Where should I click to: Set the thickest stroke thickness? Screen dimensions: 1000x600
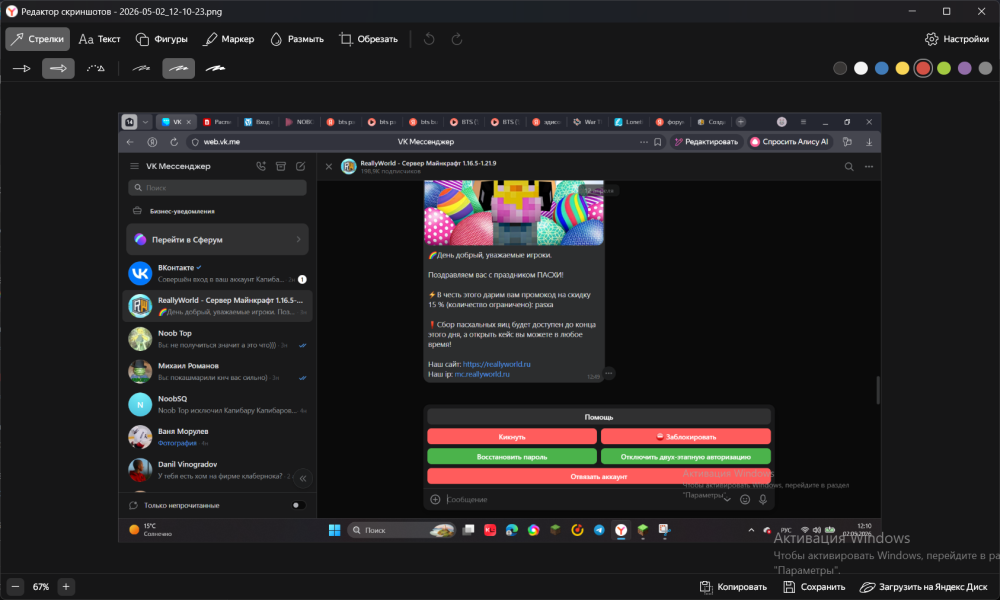click(x=216, y=68)
